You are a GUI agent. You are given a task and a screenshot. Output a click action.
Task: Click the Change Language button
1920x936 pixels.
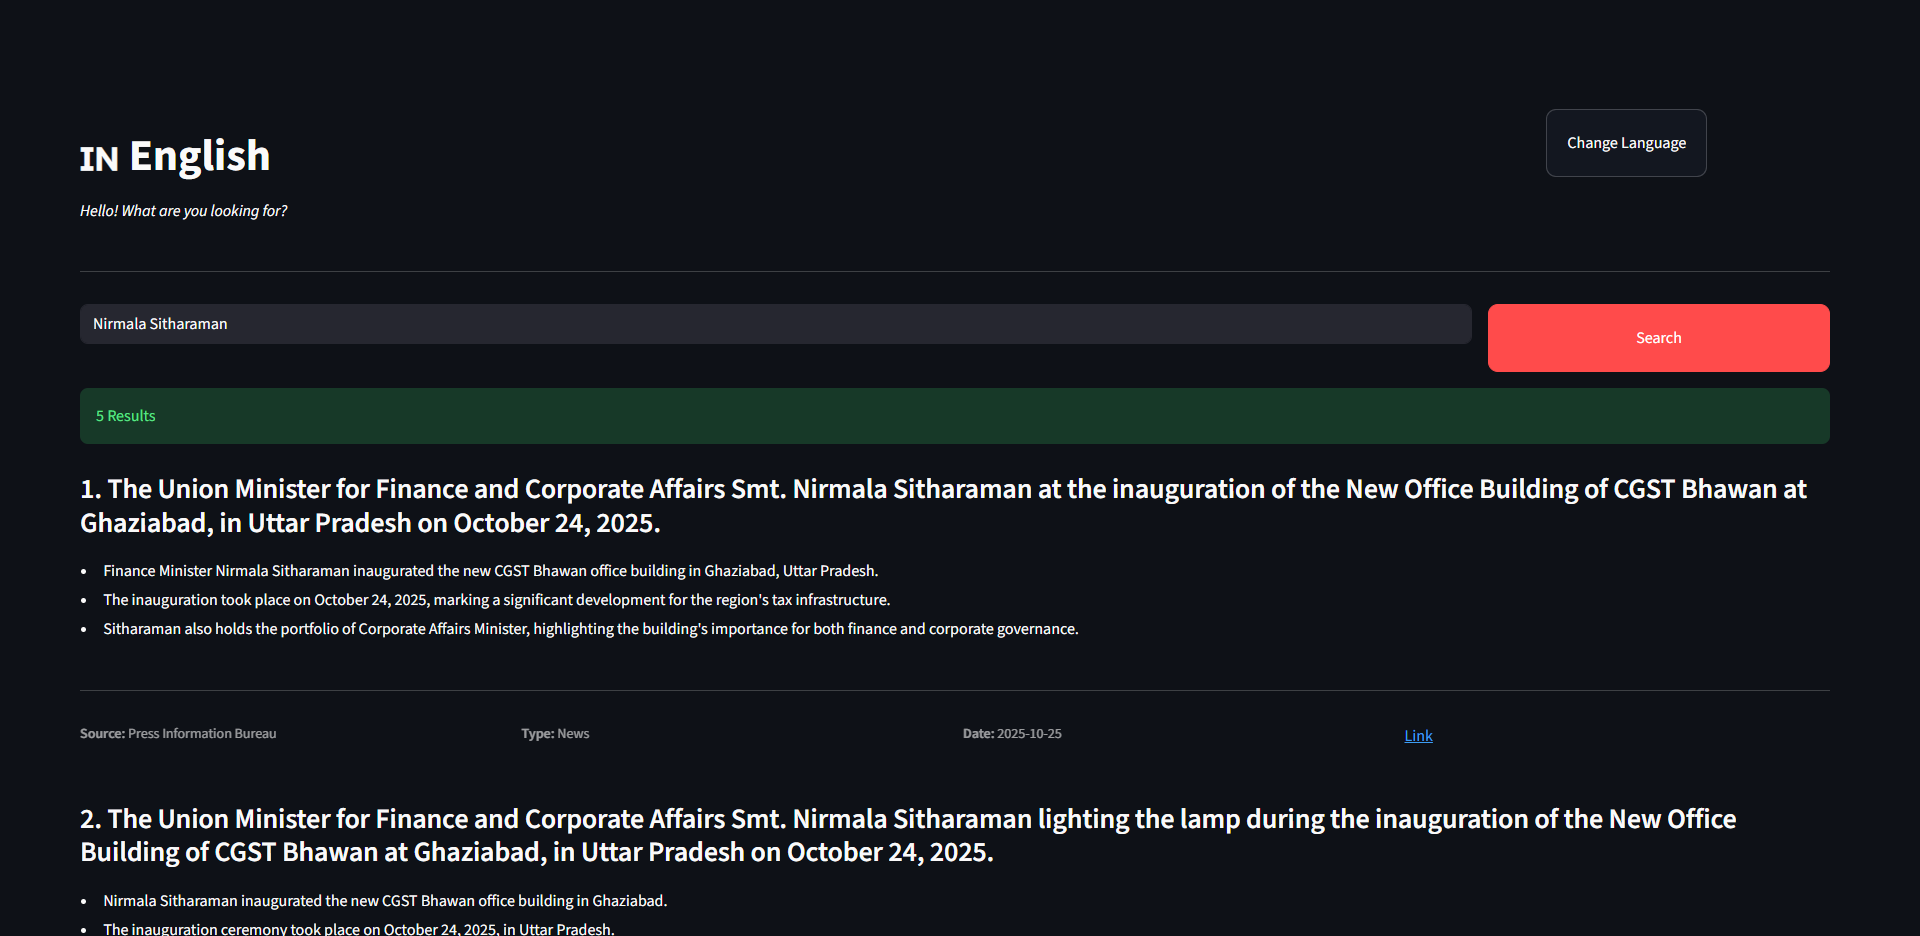1626,143
